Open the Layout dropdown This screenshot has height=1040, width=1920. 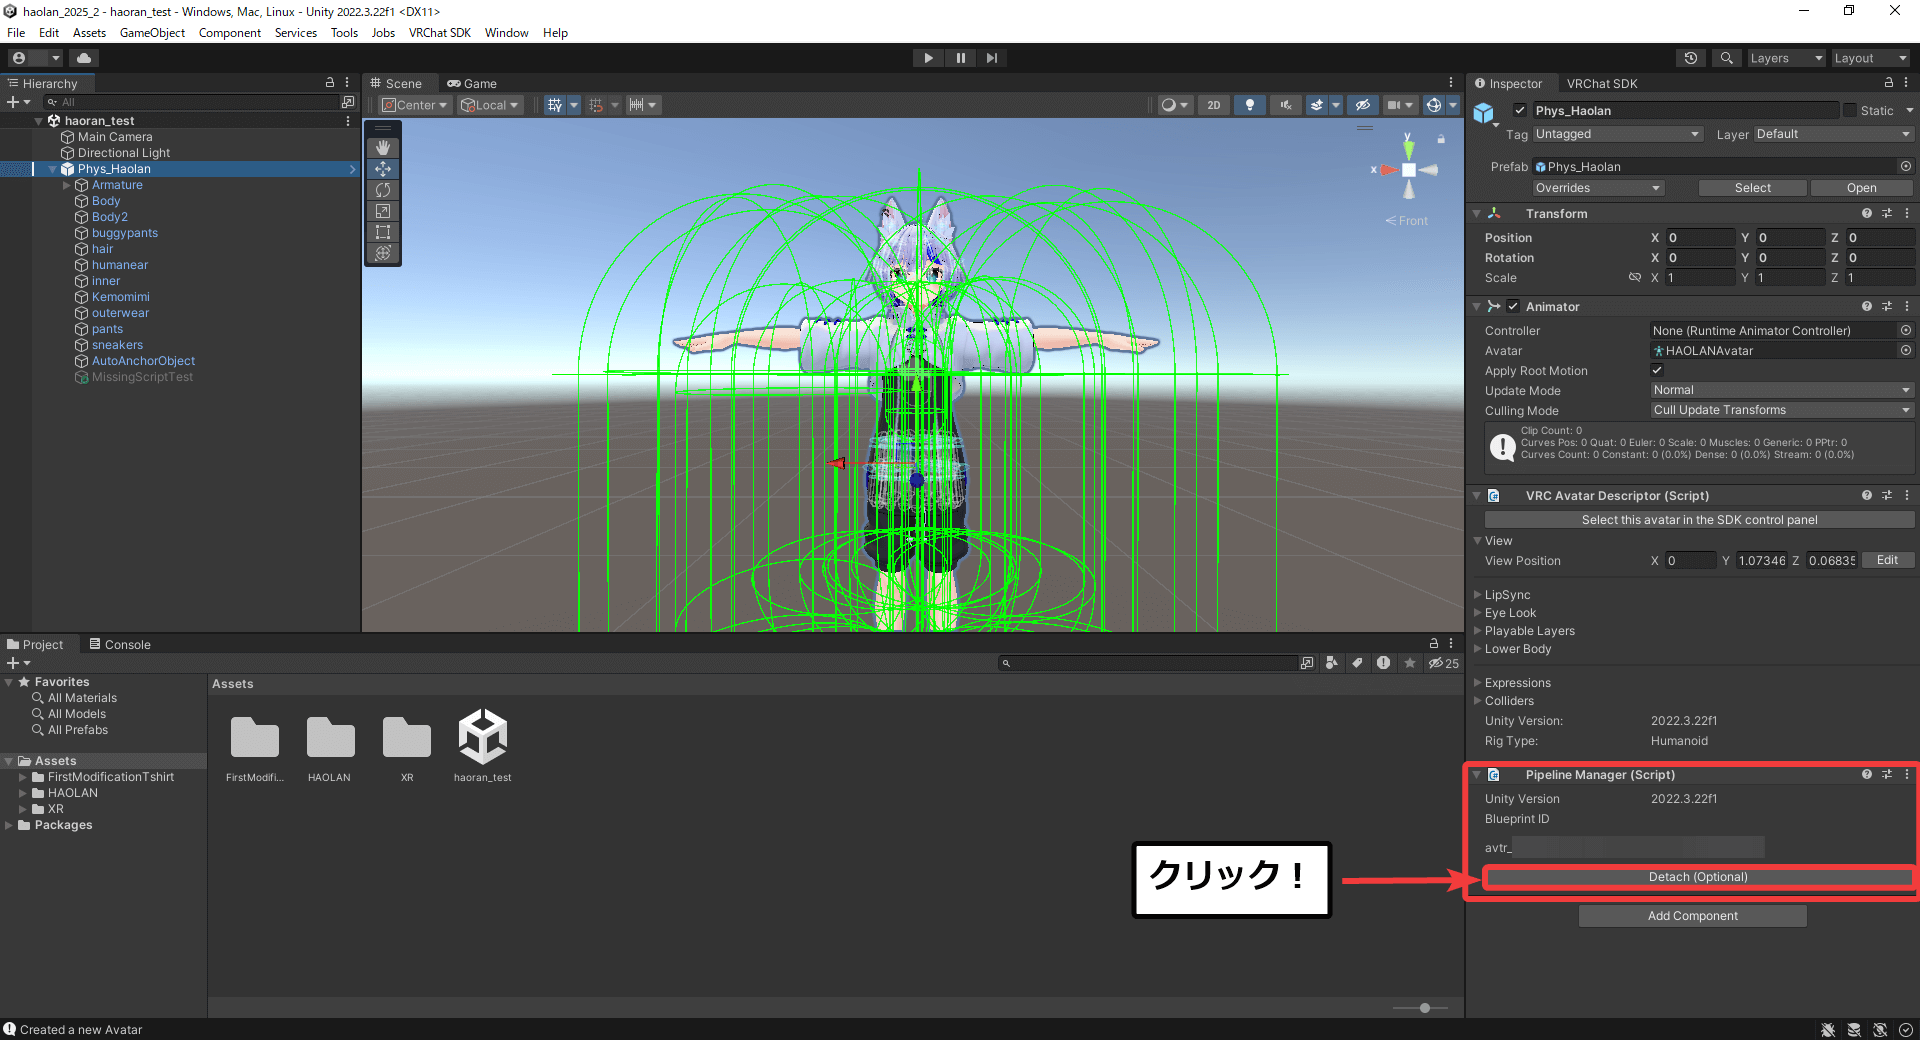[1870, 58]
